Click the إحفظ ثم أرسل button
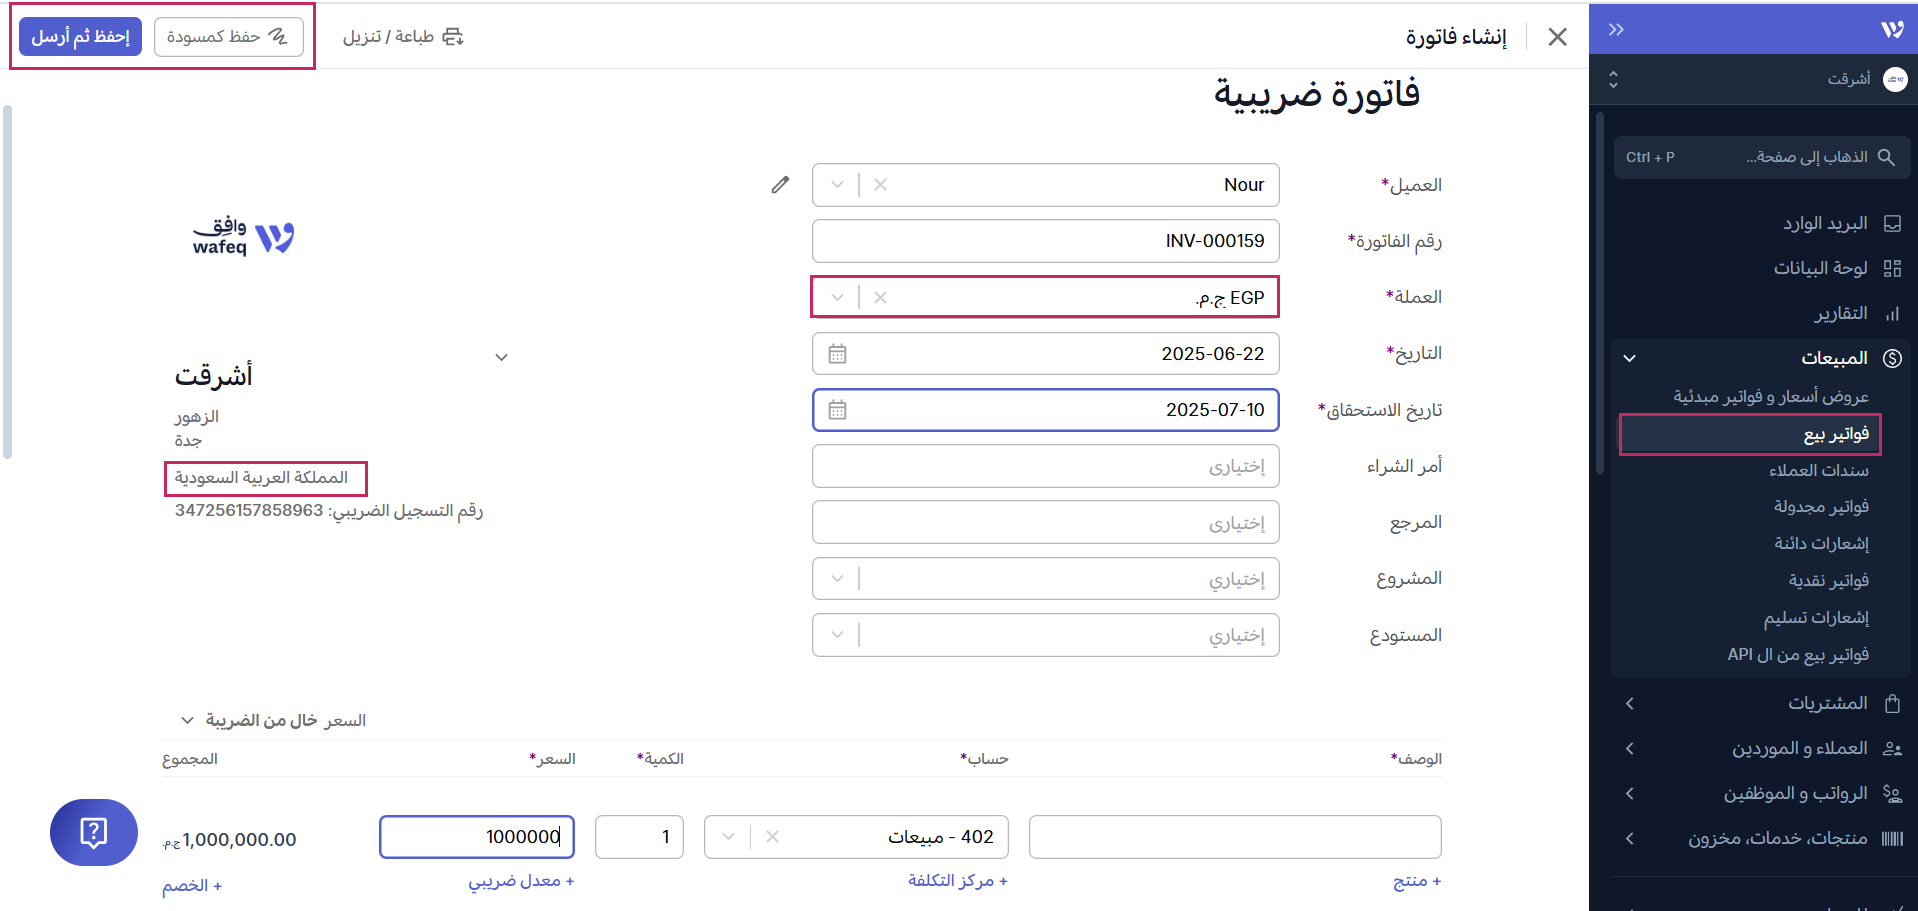This screenshot has height=911, width=1918. click(x=80, y=37)
